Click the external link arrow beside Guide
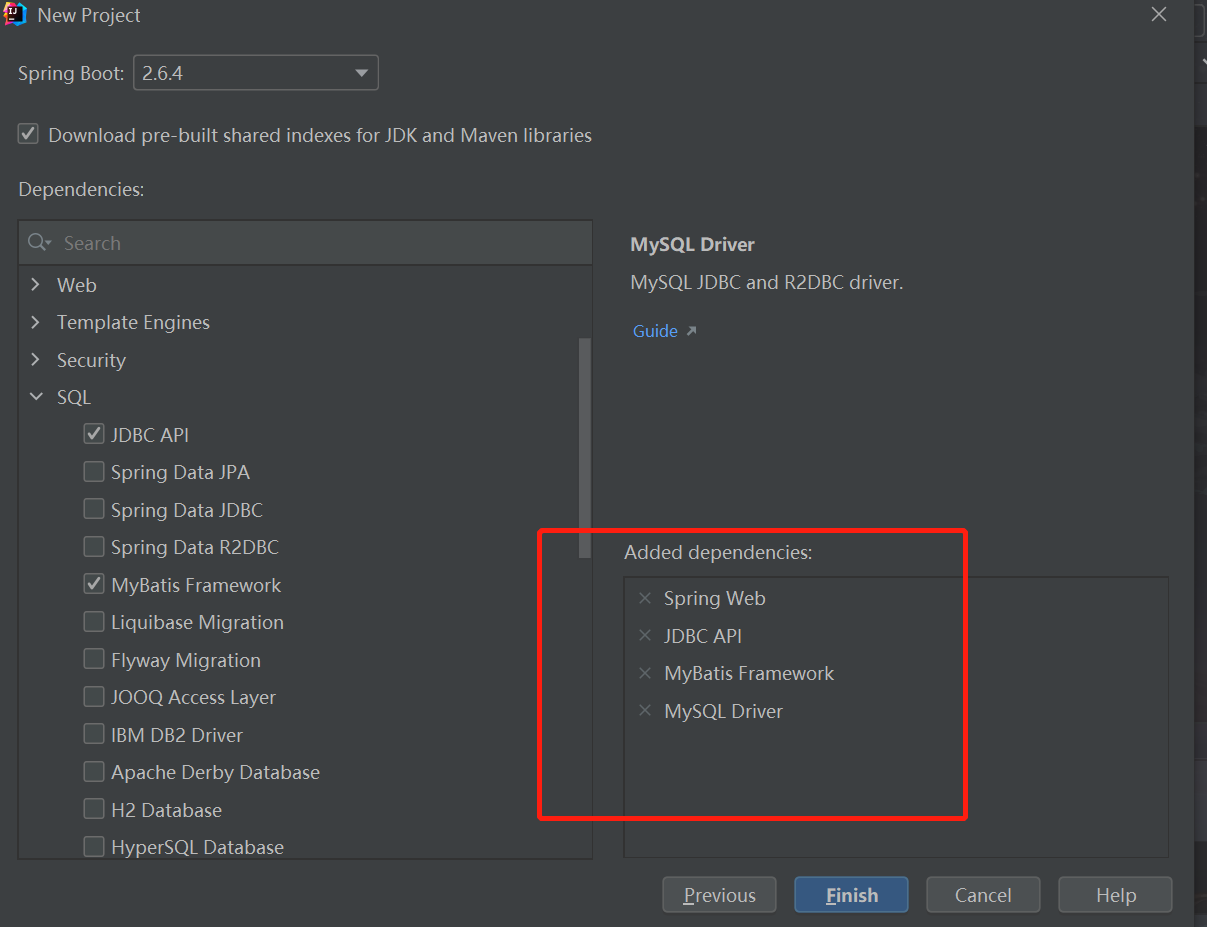 (x=691, y=331)
